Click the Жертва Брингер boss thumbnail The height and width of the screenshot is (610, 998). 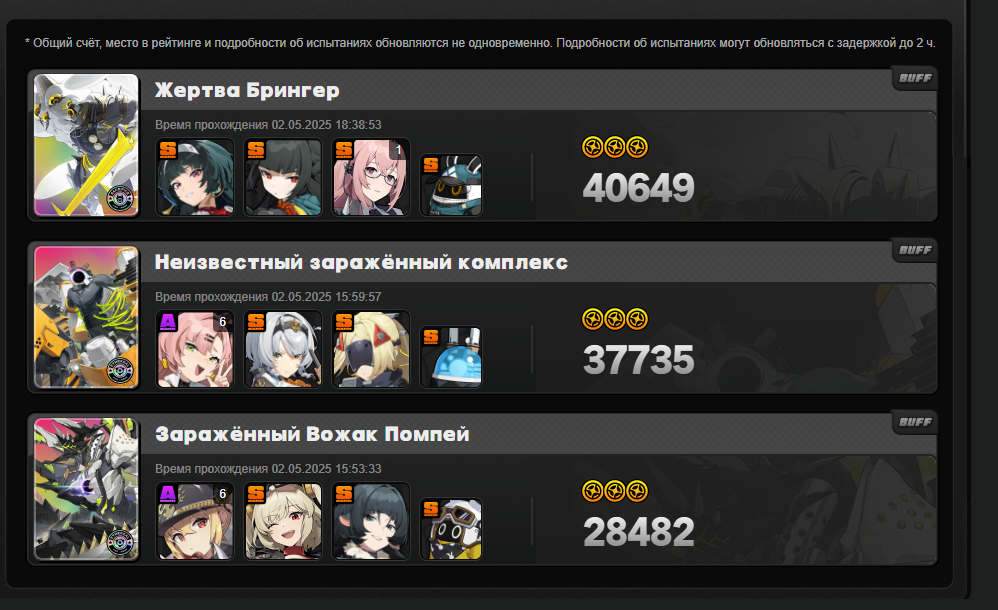(86, 145)
